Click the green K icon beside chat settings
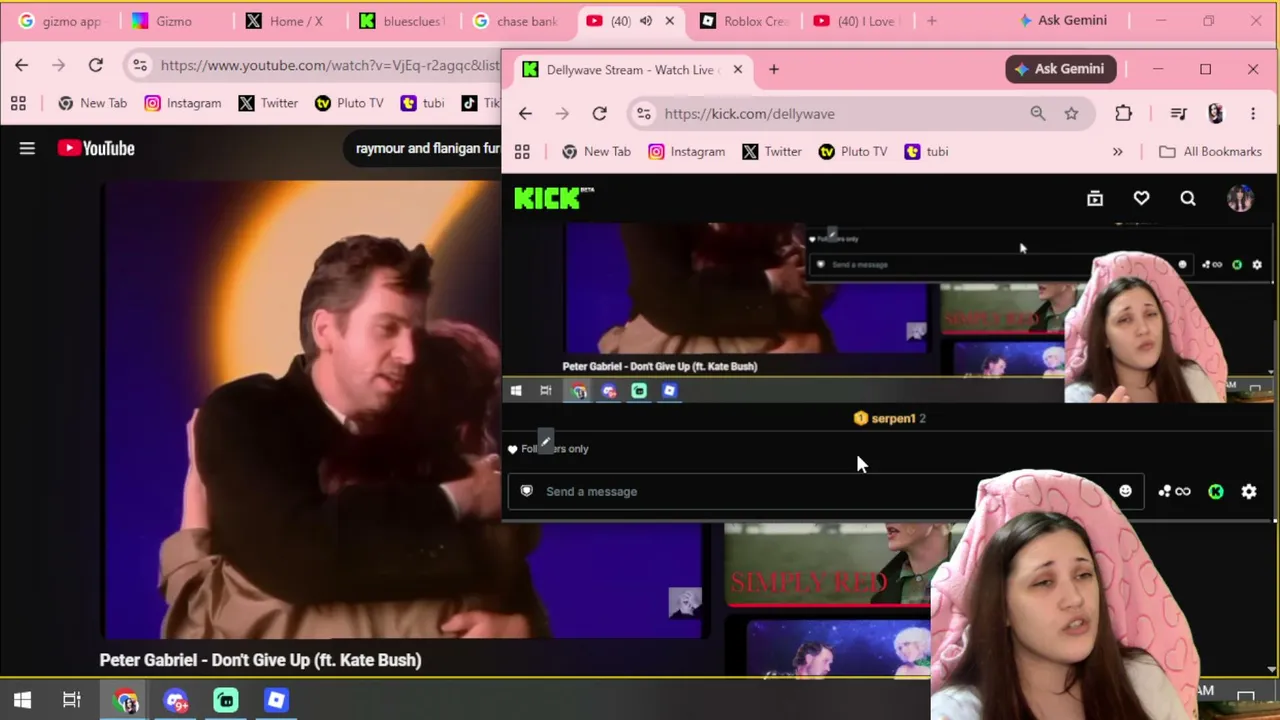 click(x=1216, y=491)
